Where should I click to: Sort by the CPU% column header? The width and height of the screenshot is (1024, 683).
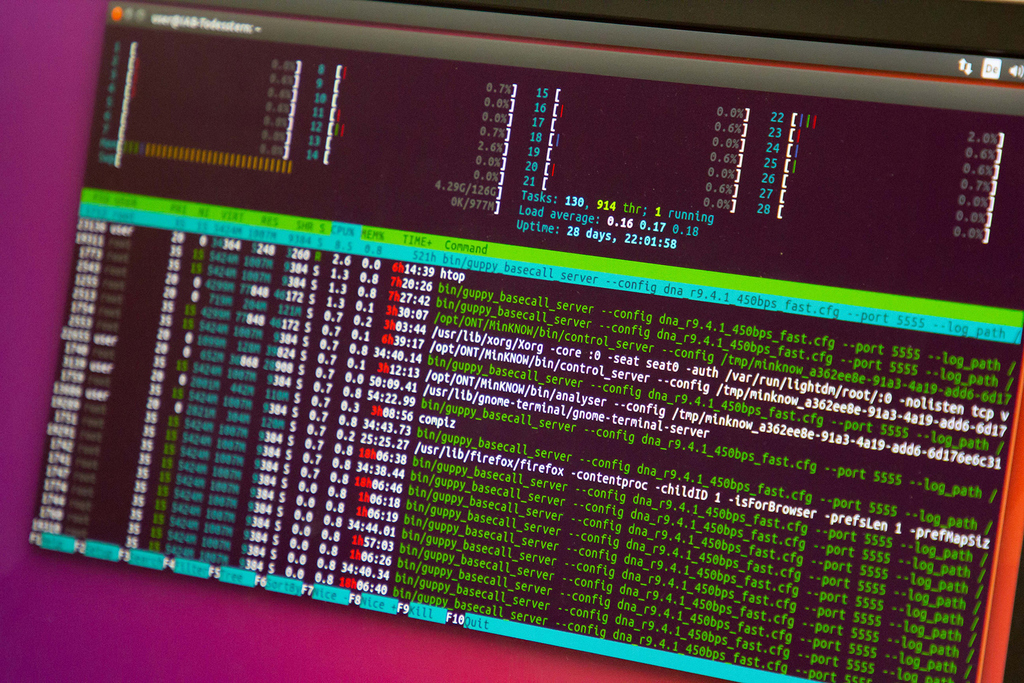tap(343, 230)
